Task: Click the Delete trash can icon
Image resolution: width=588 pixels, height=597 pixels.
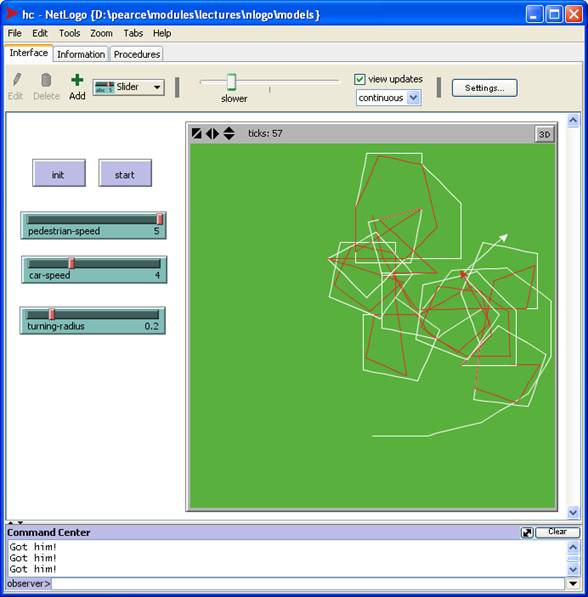Action: click(46, 80)
